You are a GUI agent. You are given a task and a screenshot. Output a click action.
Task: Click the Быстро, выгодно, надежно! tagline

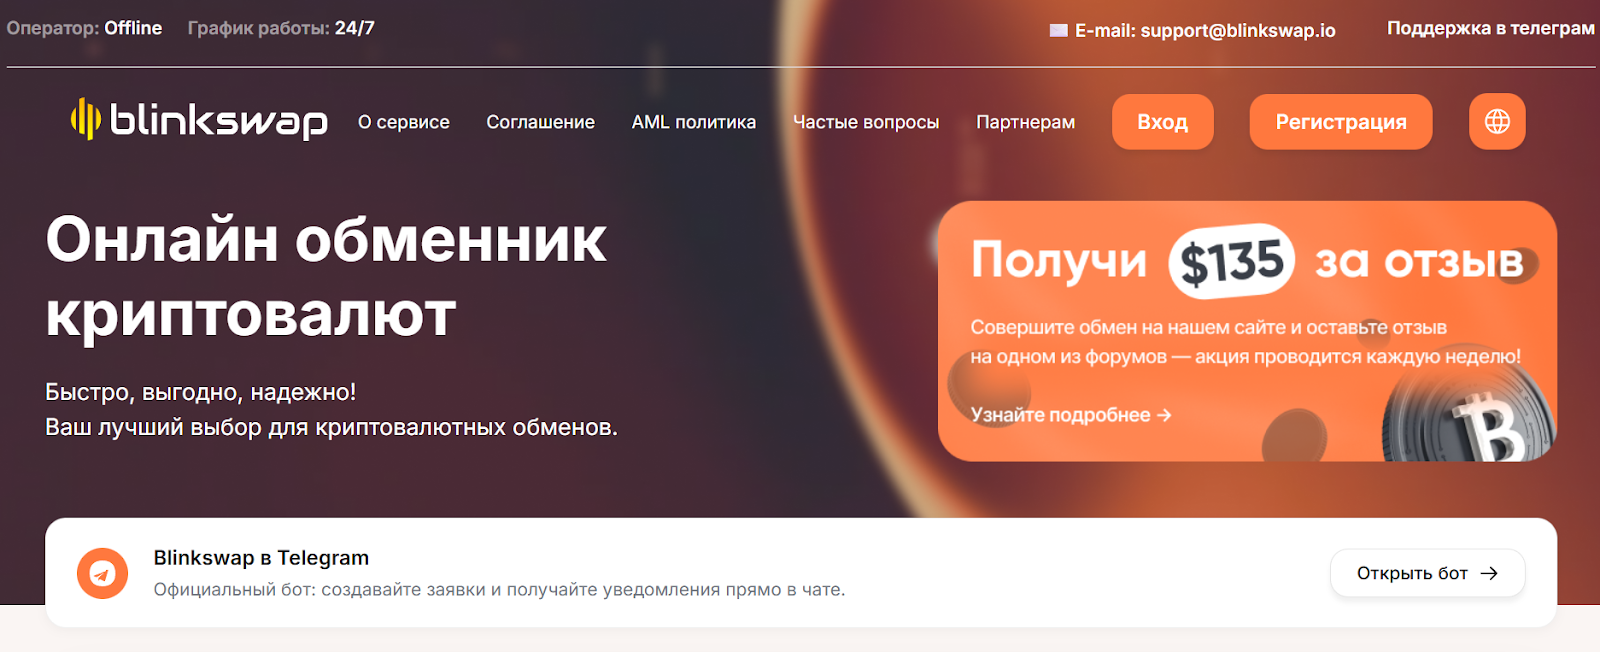(x=201, y=392)
